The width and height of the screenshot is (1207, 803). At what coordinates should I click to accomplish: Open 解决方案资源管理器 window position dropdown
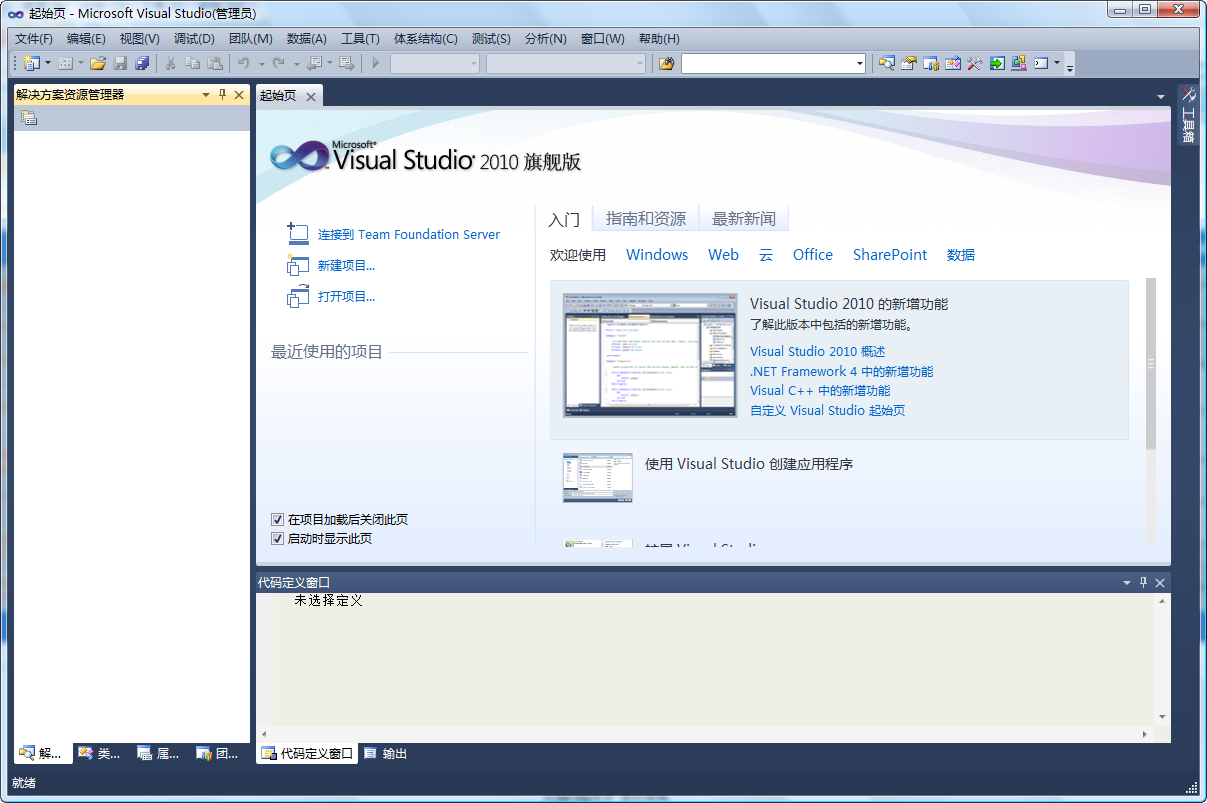(x=206, y=95)
